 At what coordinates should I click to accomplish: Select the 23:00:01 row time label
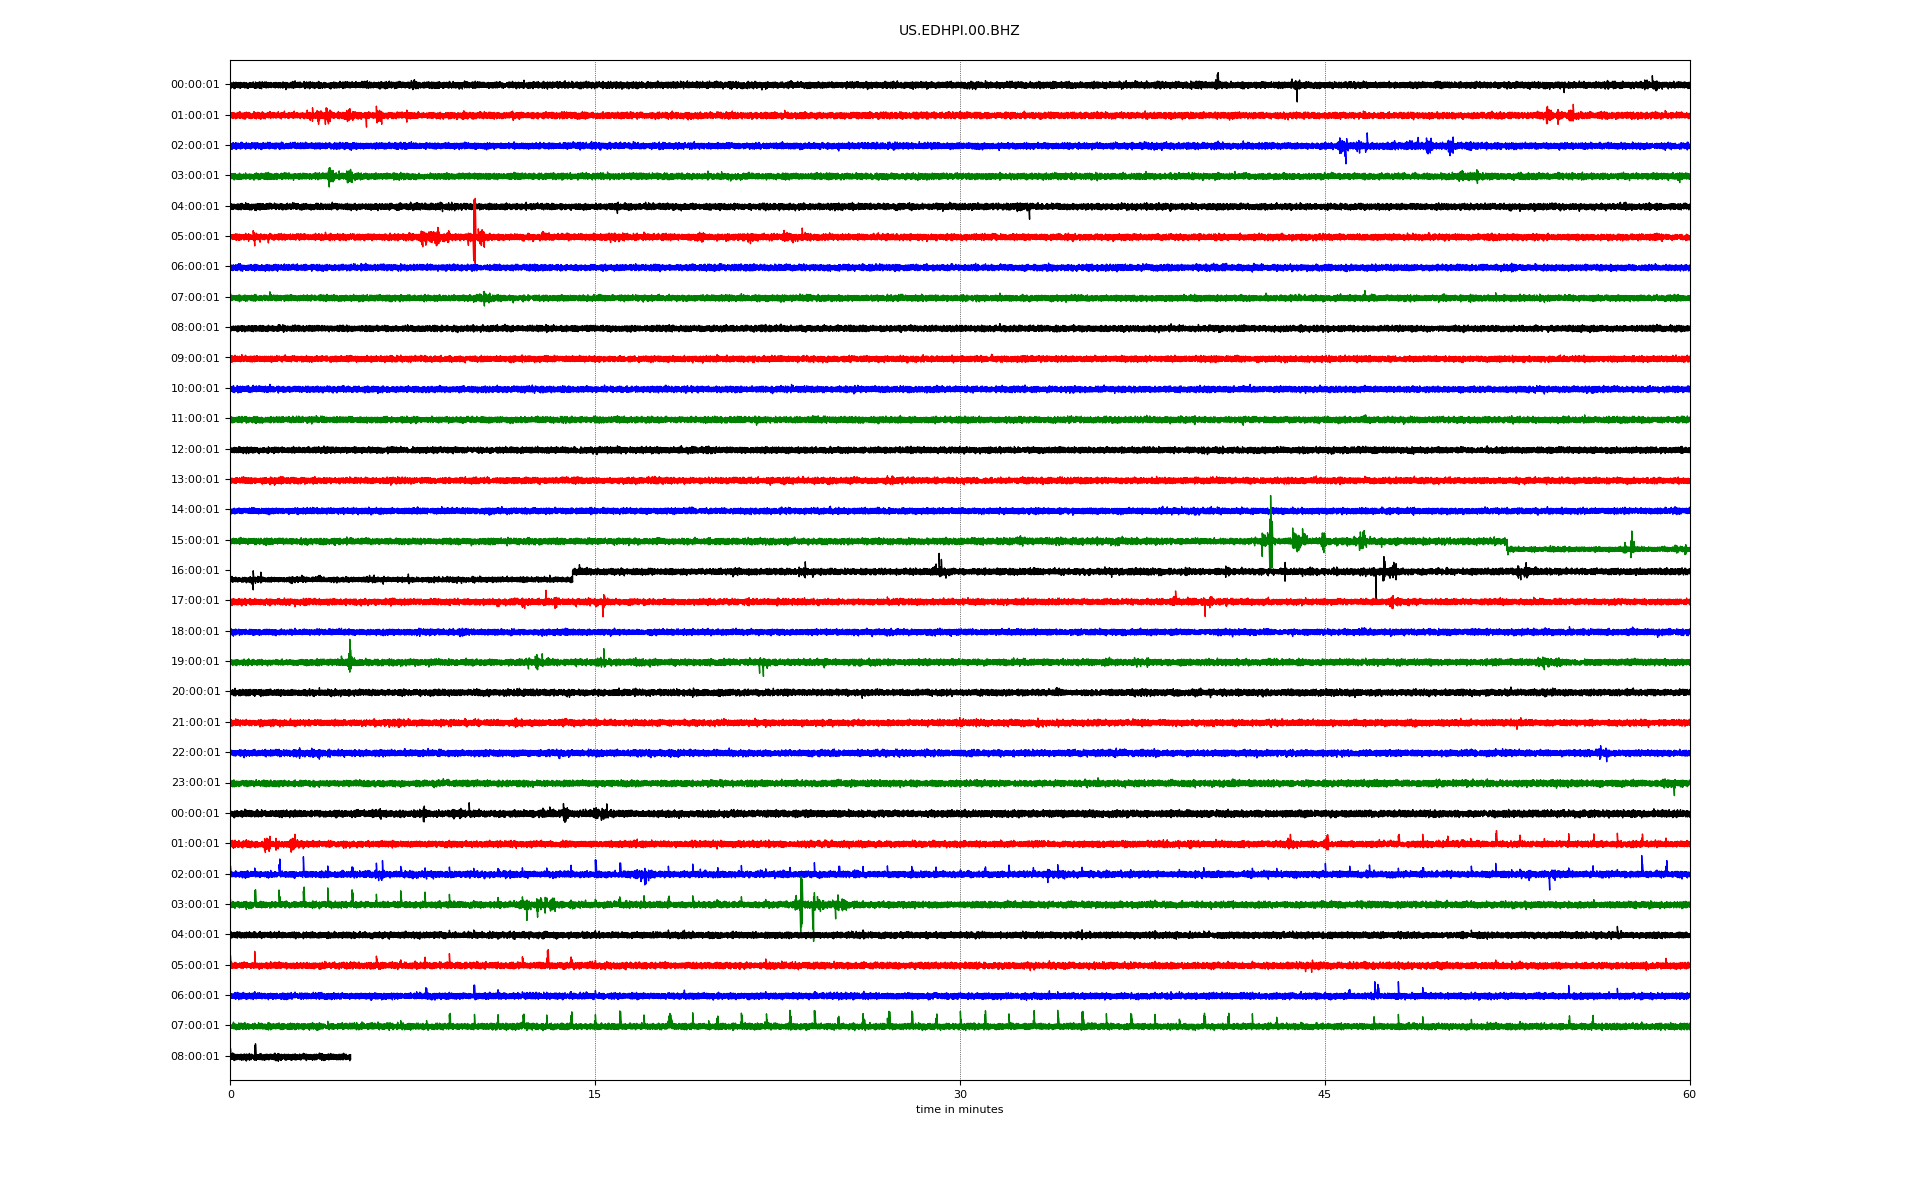pyautogui.click(x=195, y=783)
